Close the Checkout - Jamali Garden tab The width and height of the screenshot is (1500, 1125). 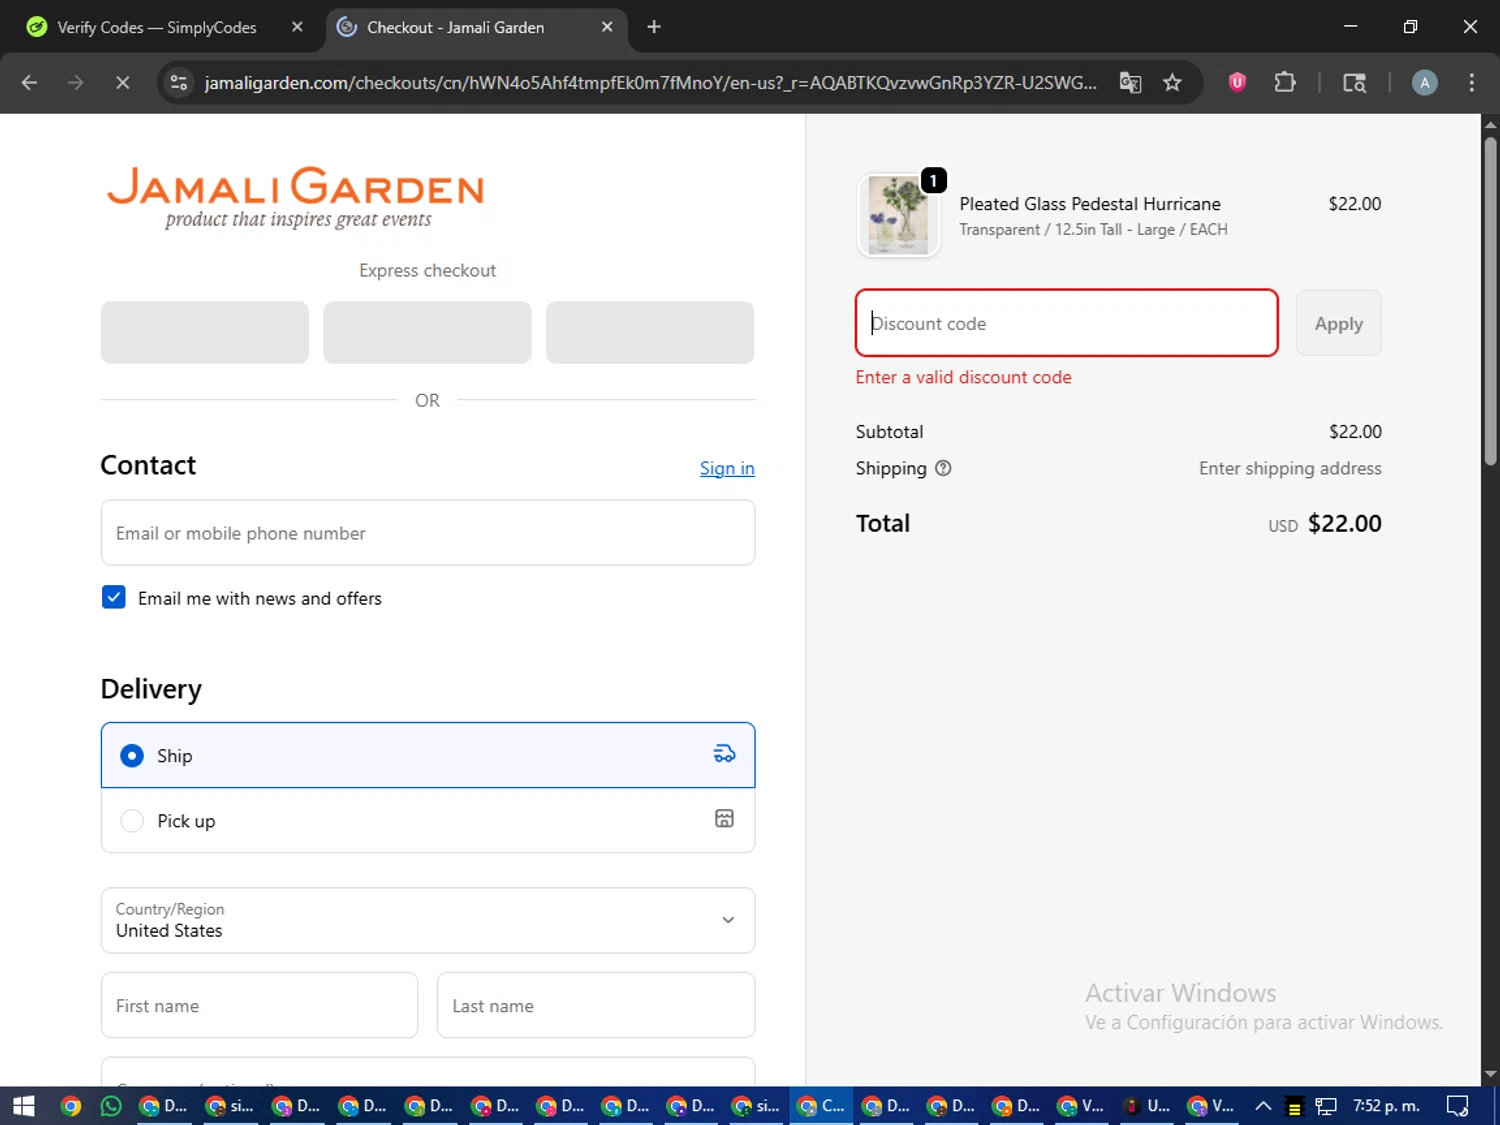point(607,27)
